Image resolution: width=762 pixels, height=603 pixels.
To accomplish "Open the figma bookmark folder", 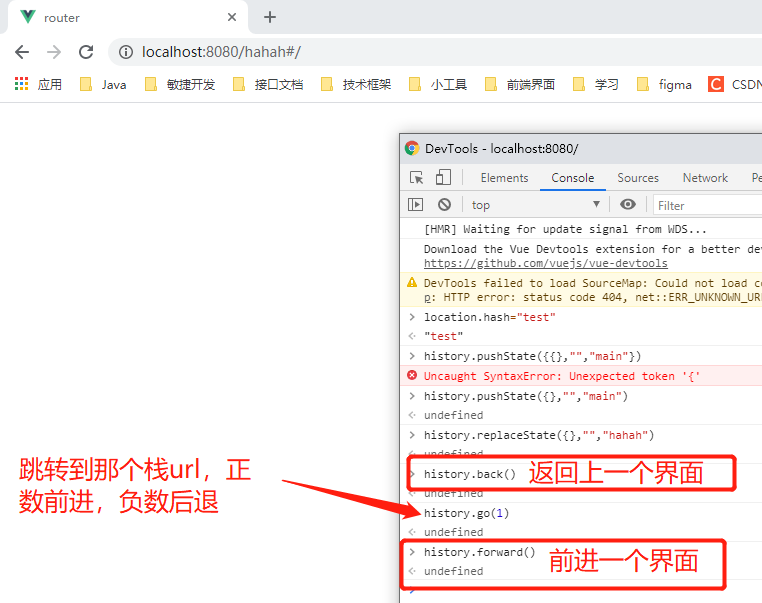I will coord(664,85).
